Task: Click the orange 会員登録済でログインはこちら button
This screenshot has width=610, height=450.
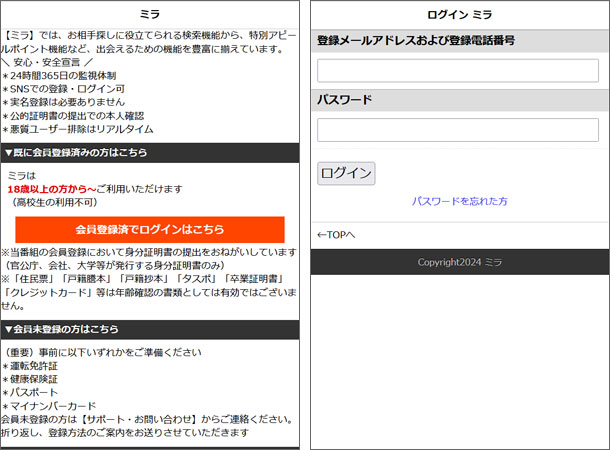Action: 149,229
